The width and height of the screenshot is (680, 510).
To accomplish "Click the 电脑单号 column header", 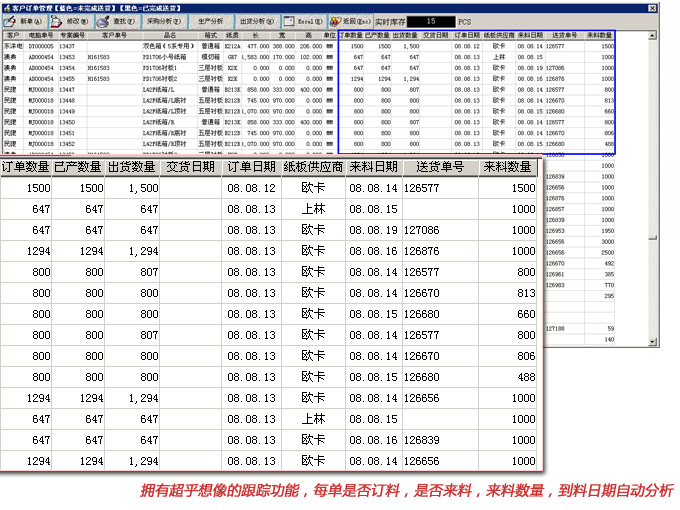I will pyautogui.click(x=40, y=35).
